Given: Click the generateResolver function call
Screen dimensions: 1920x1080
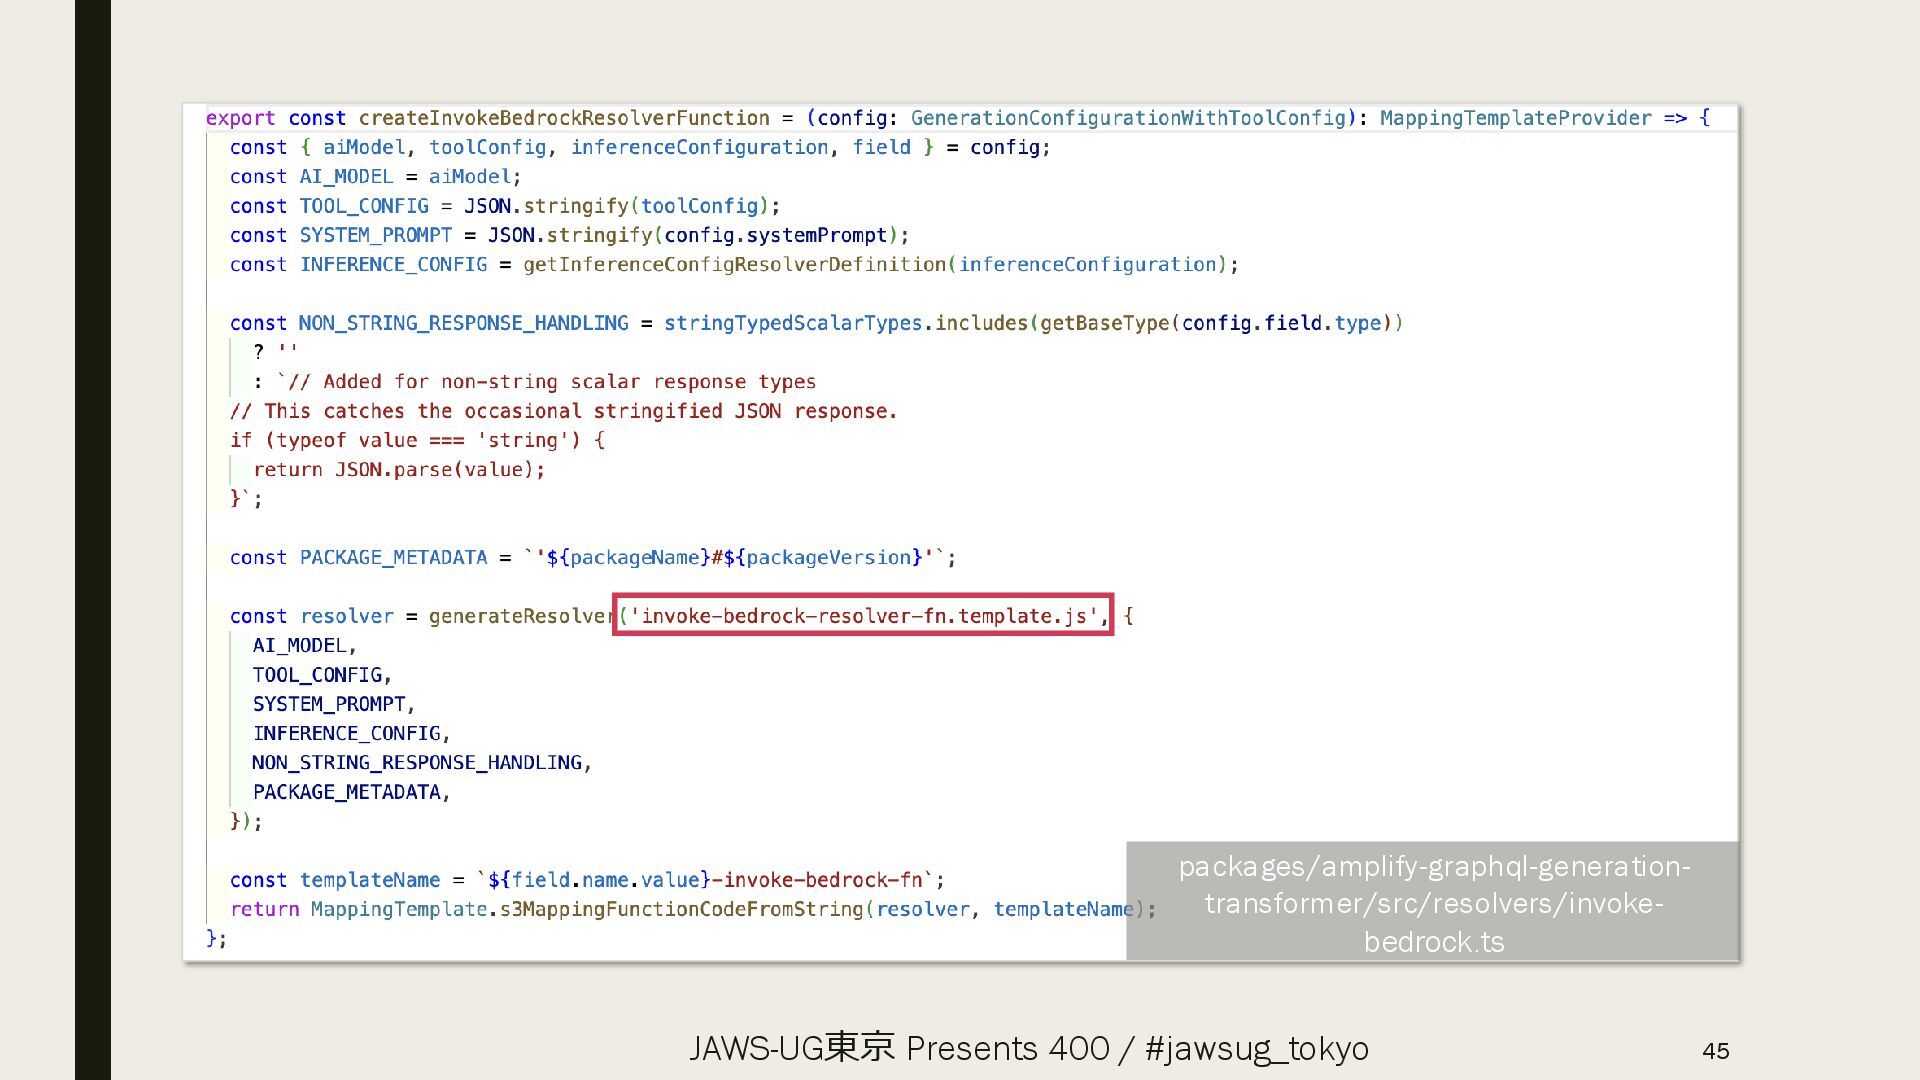Looking at the screenshot, I should [x=520, y=616].
